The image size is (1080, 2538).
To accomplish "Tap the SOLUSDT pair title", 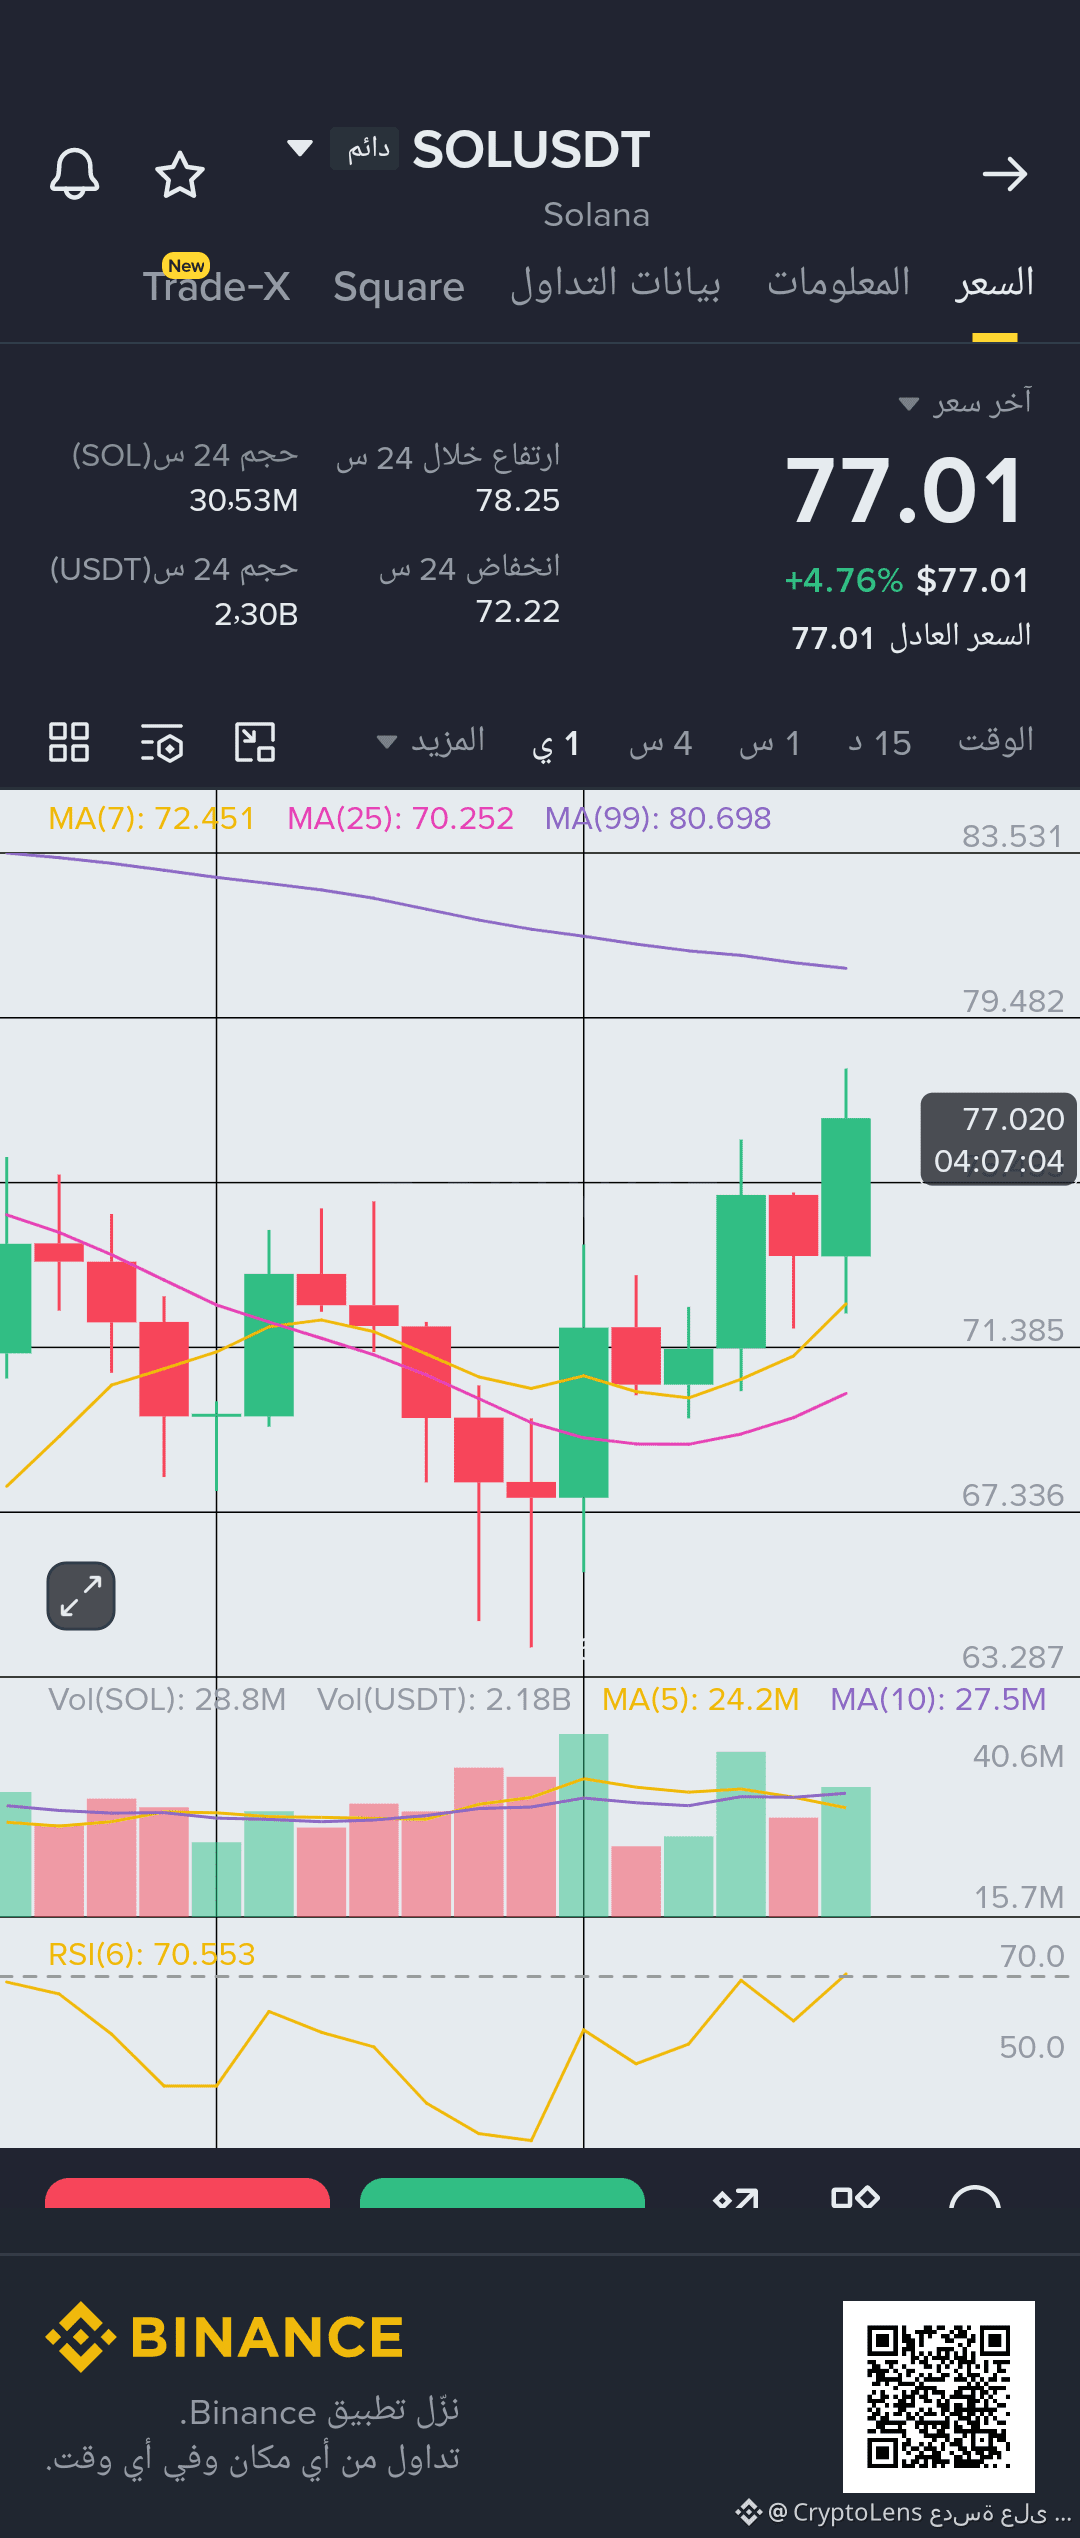I will 531,150.
